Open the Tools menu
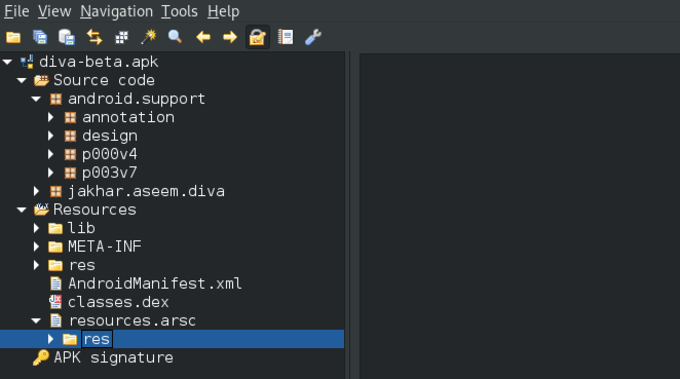The height and width of the screenshot is (379, 680). click(x=180, y=11)
